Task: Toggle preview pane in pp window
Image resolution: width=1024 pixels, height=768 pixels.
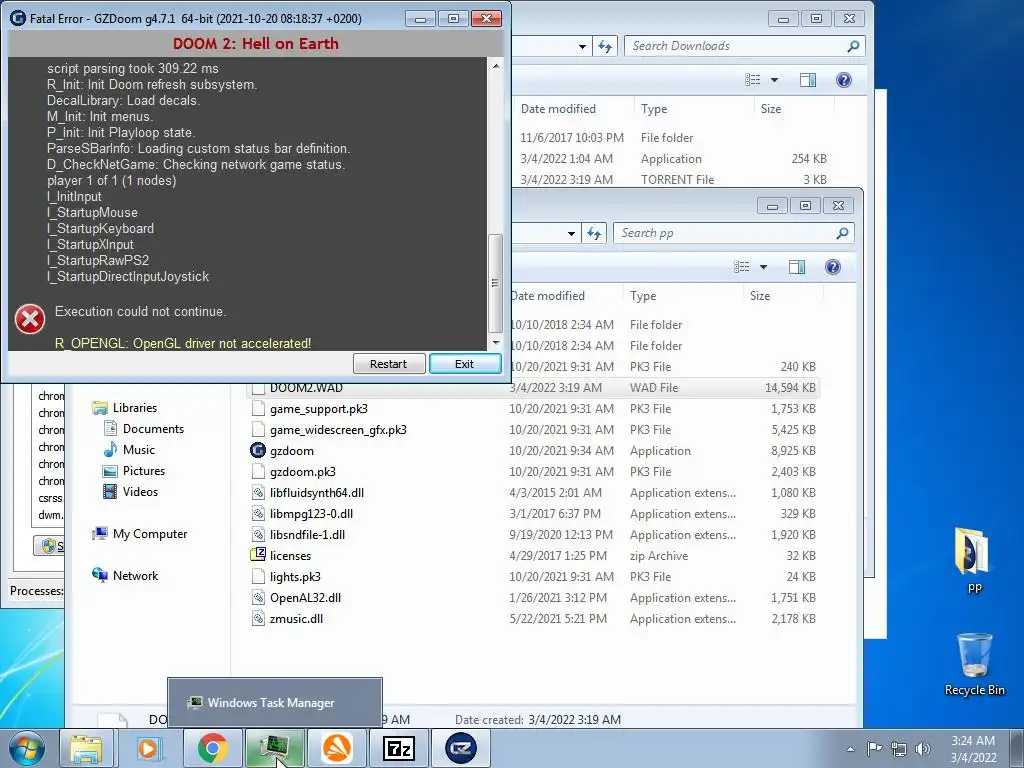Action: (x=797, y=266)
